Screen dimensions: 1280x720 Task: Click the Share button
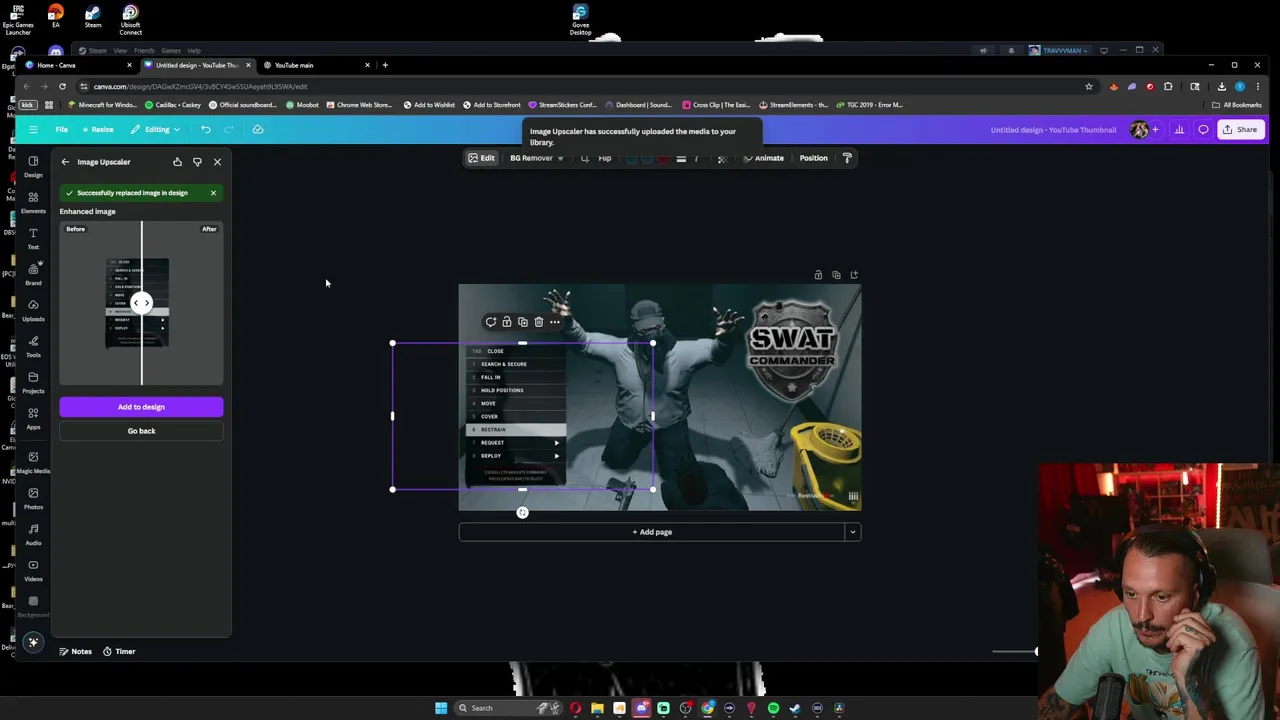point(1240,129)
